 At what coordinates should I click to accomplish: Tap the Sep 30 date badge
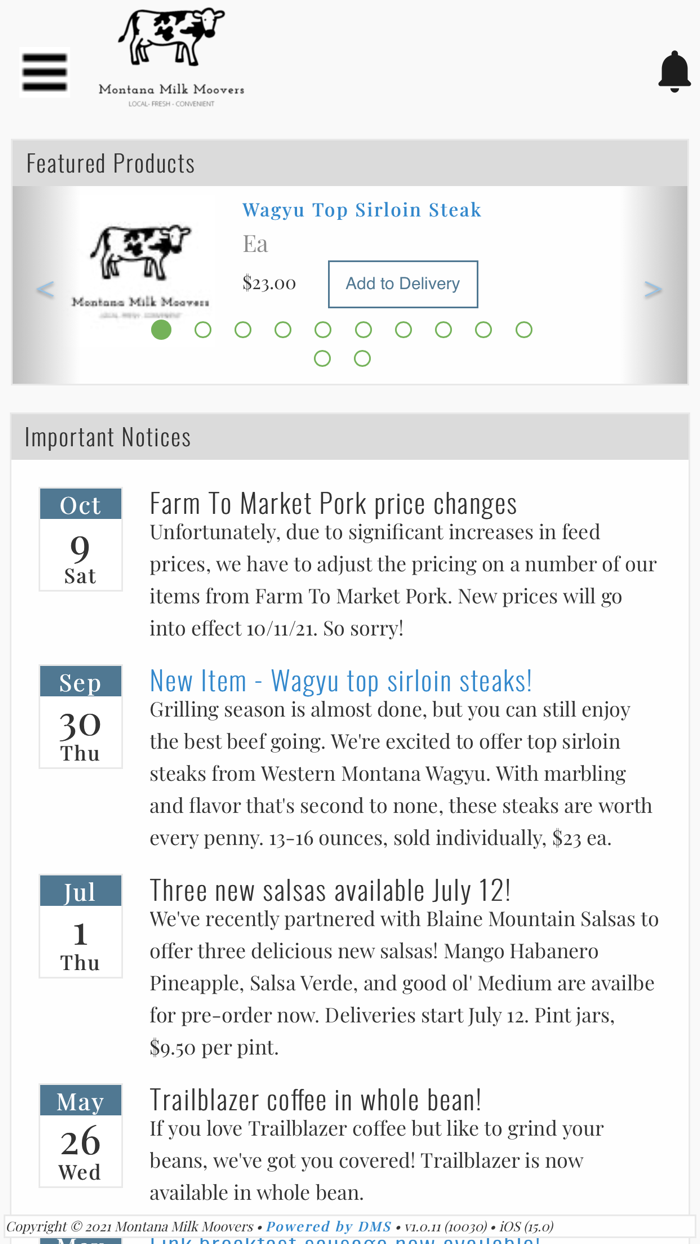[x=81, y=716]
